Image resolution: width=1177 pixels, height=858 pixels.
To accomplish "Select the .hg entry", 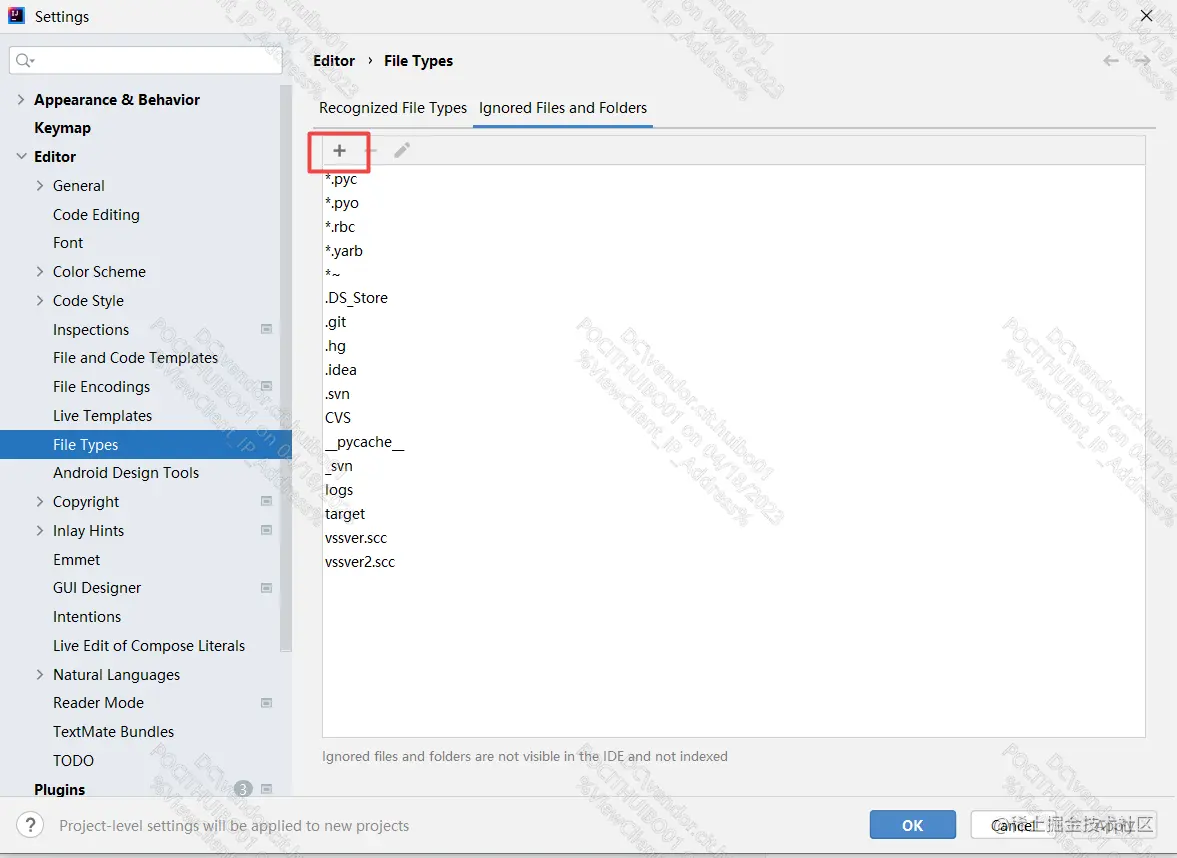I will [x=335, y=346].
